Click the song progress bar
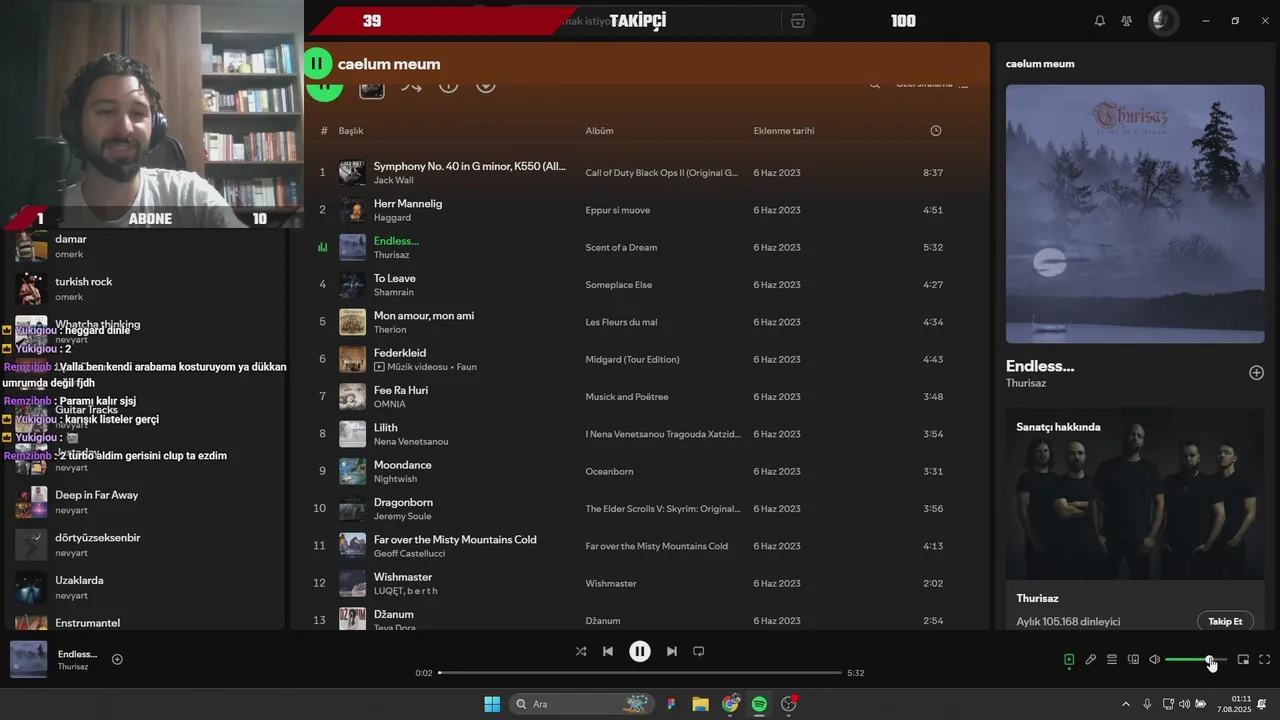1280x720 pixels. 640,673
